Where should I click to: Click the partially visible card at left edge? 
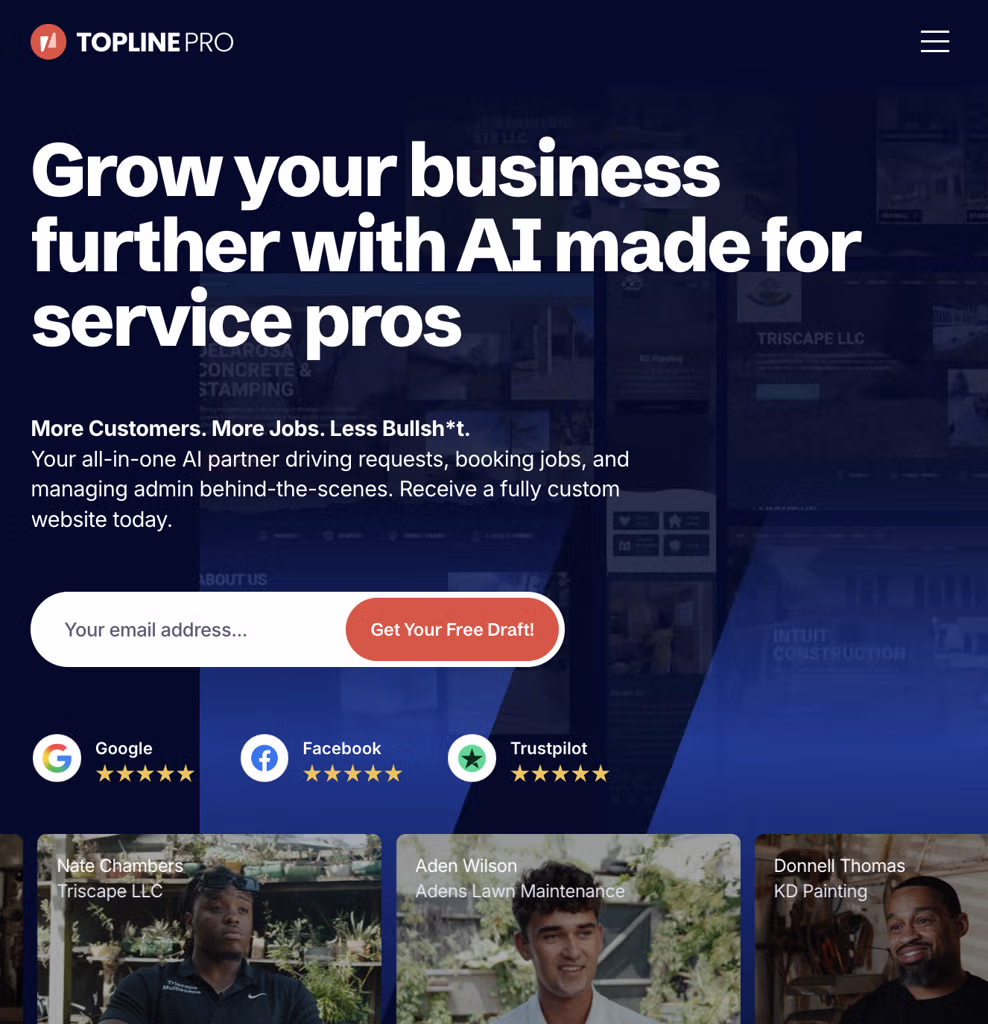click(x=11, y=929)
